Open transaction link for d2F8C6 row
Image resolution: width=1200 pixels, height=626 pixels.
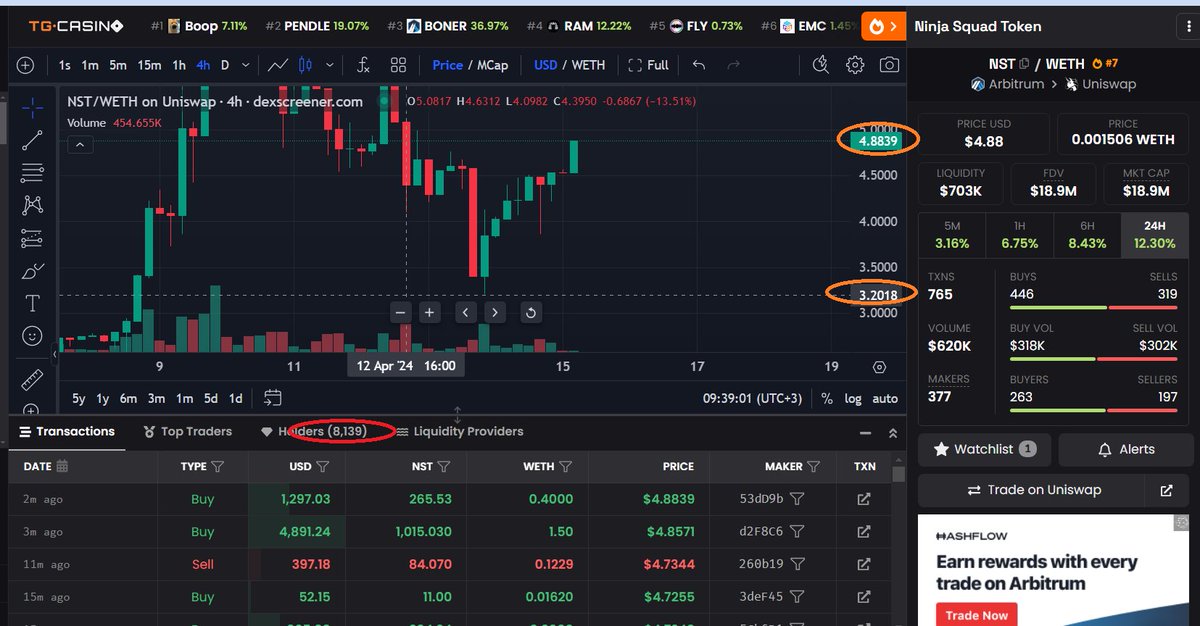(x=864, y=532)
